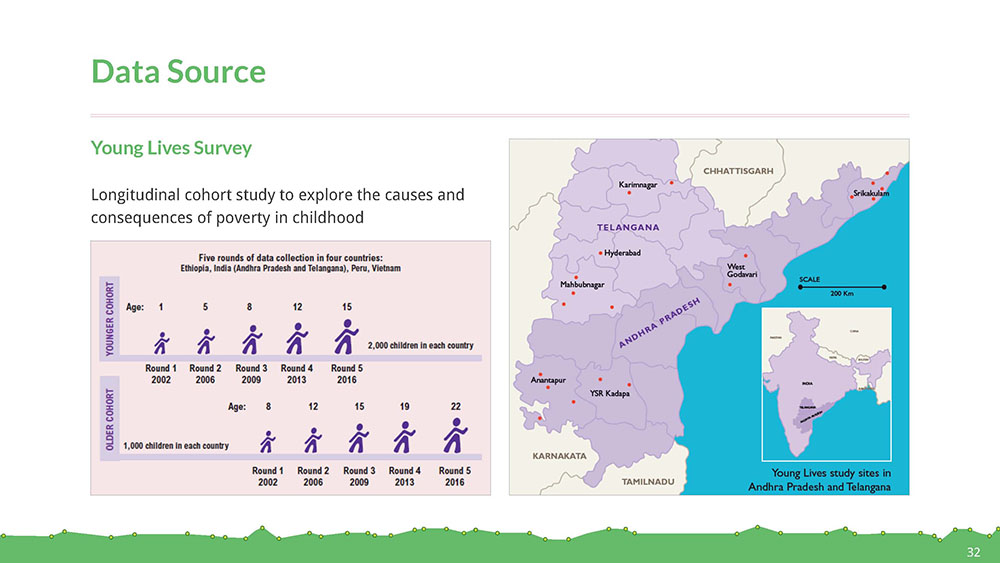Select the older cohort age 8 figure icon

pos(268,442)
